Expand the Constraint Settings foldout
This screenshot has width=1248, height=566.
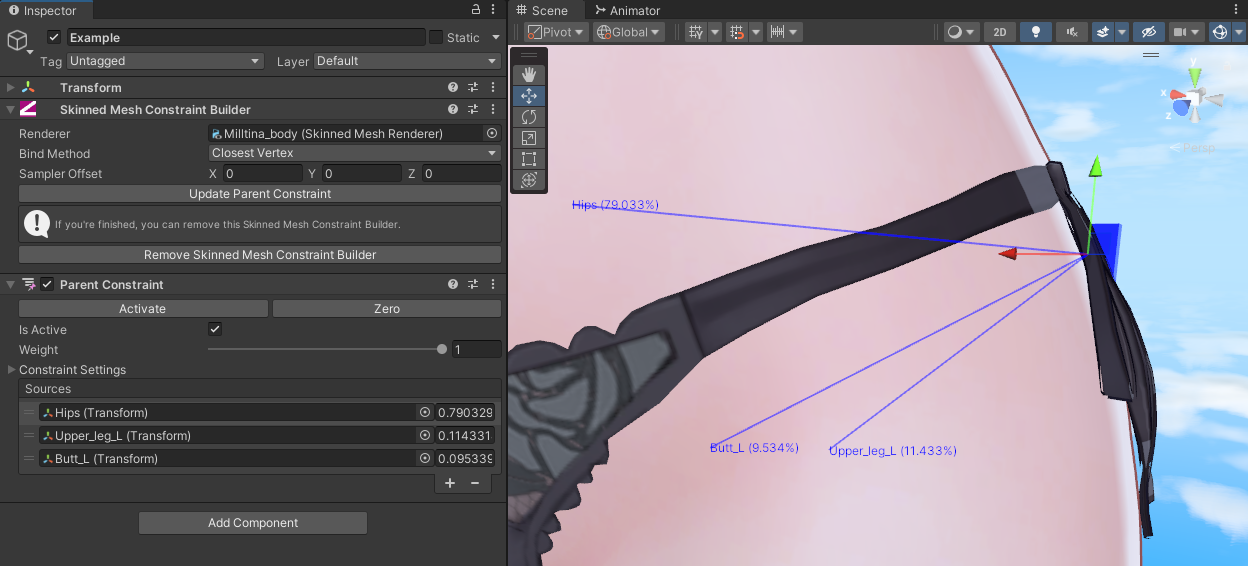pos(11,369)
